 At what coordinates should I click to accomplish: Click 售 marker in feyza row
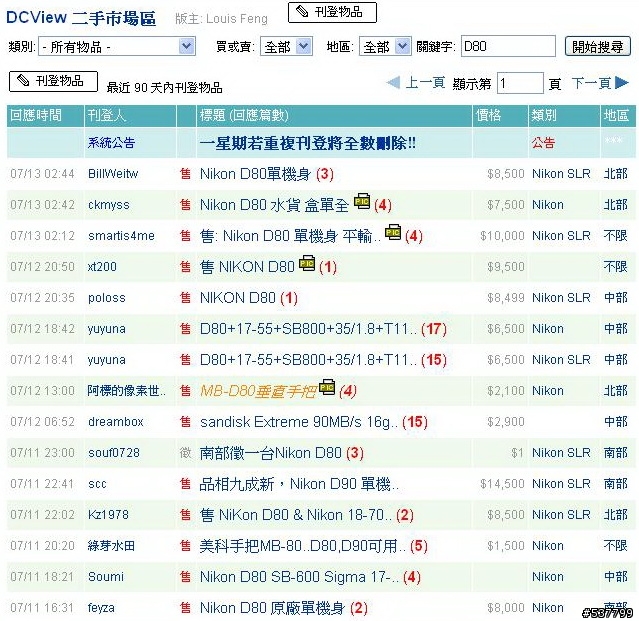[x=185, y=608]
